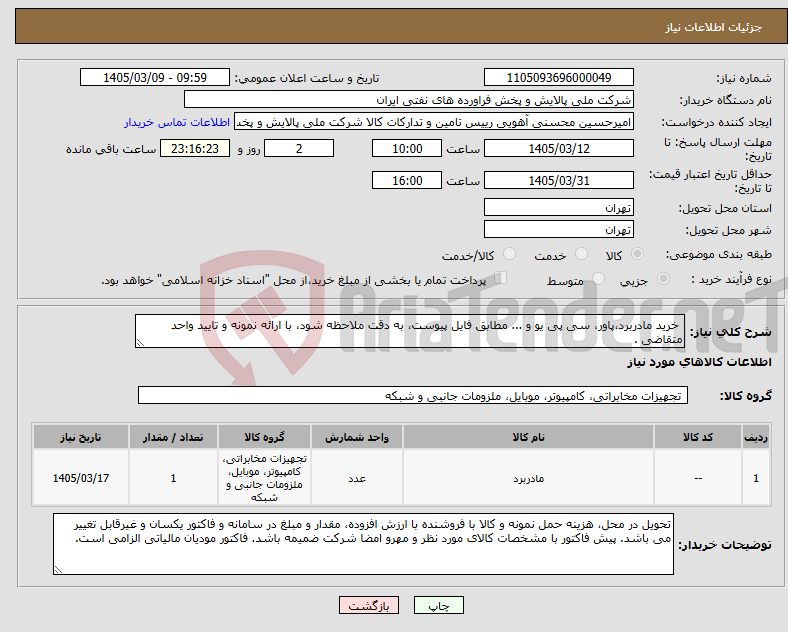Open اطلاعات تماس خریدار contact link

(x=177, y=122)
